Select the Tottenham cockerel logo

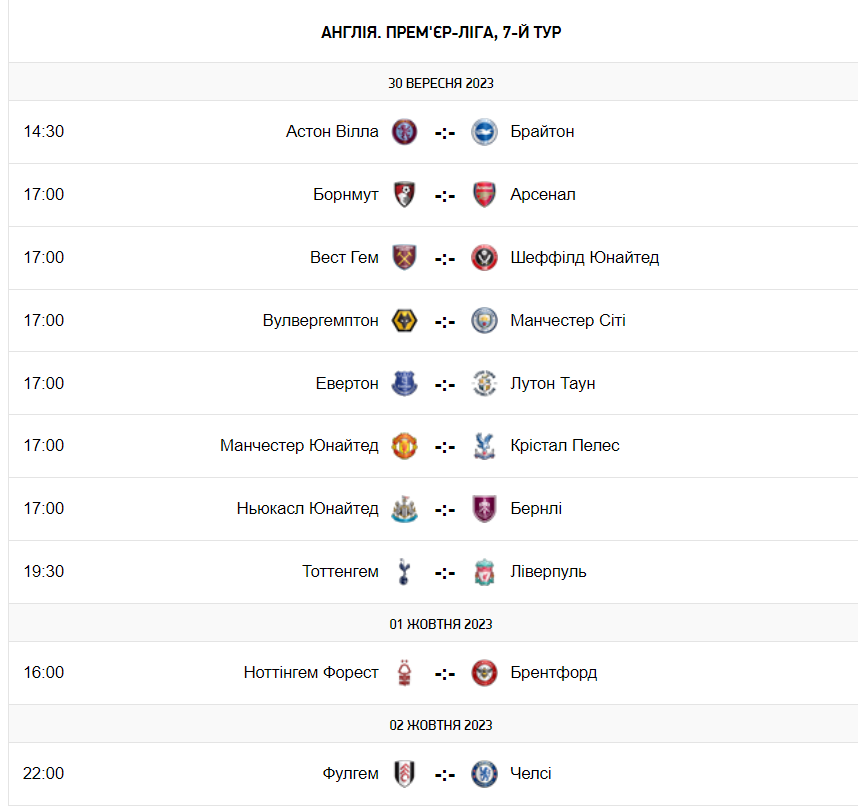pyautogui.click(x=405, y=572)
